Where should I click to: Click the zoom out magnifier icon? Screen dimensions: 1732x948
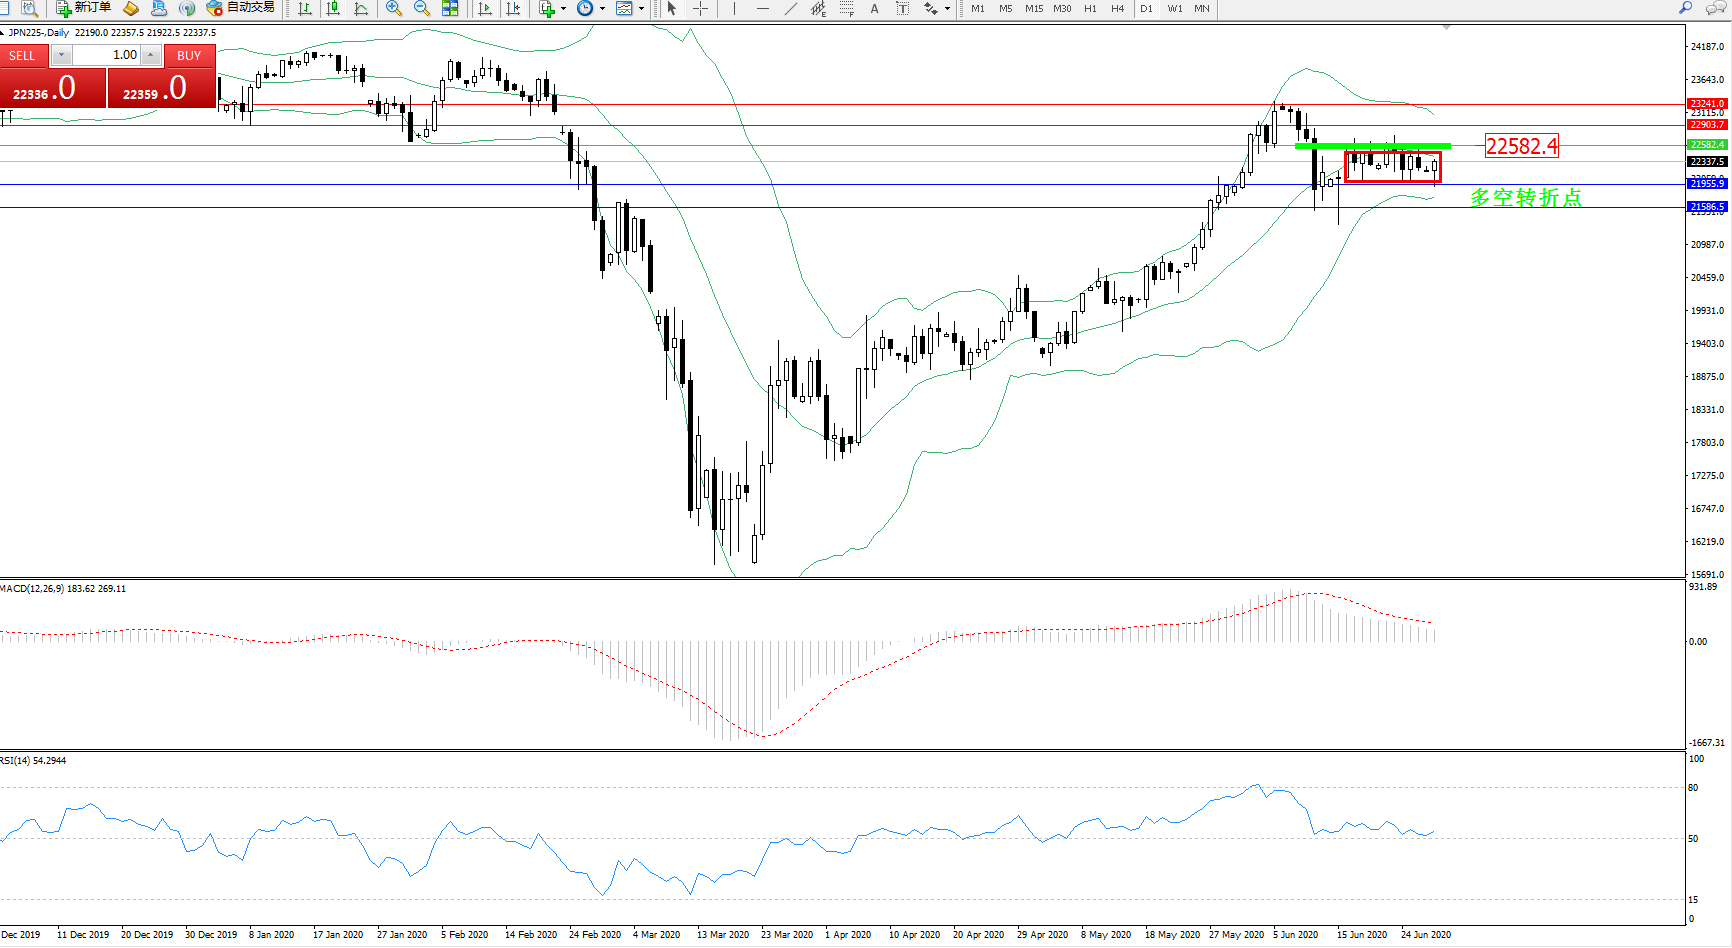tap(422, 8)
